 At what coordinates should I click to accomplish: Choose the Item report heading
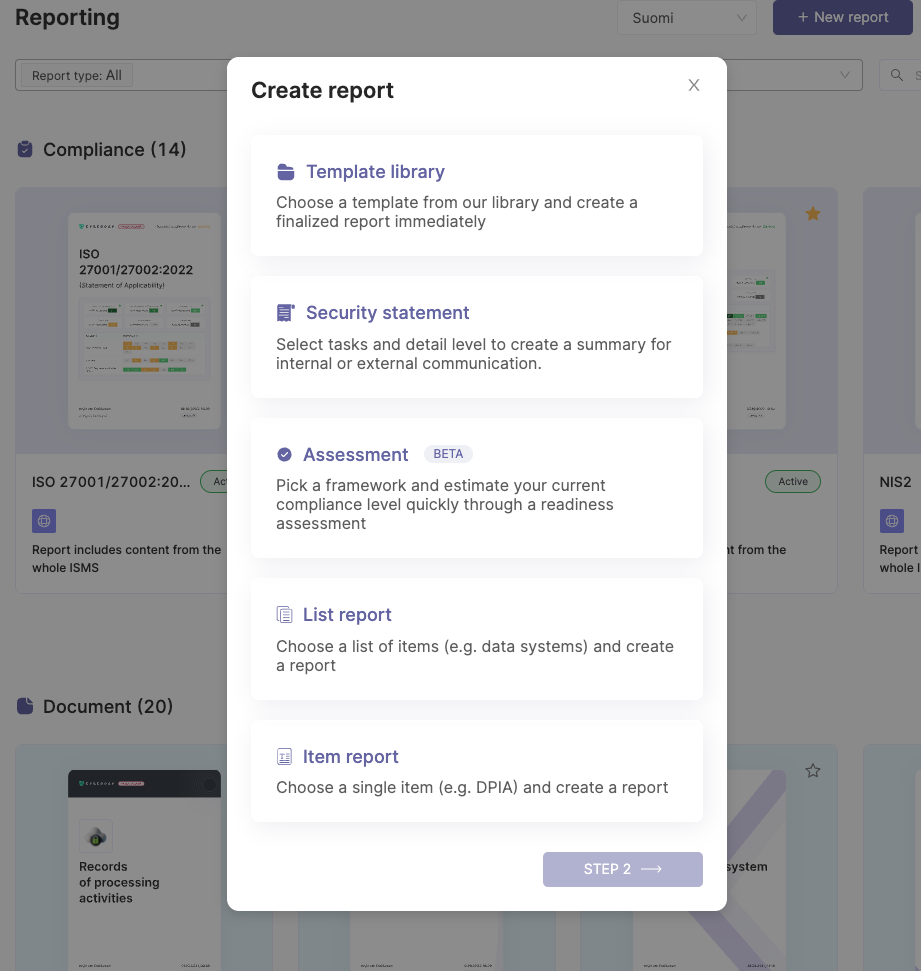pyautogui.click(x=351, y=757)
